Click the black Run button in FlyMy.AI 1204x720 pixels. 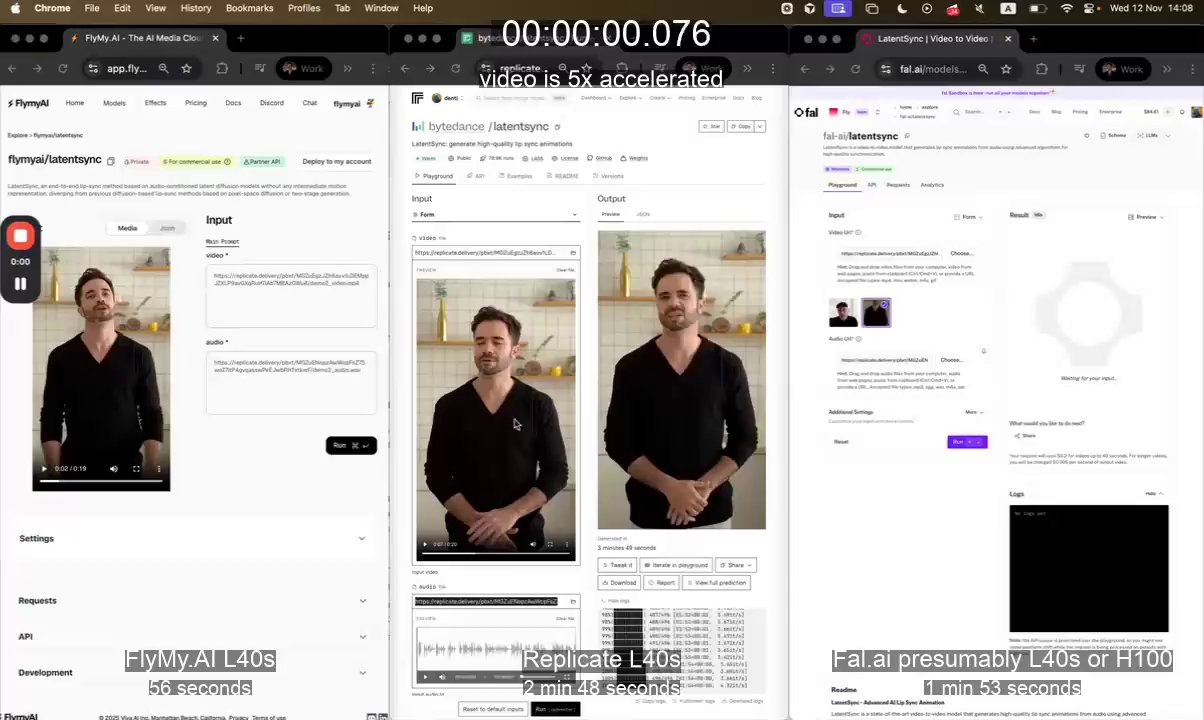351,445
